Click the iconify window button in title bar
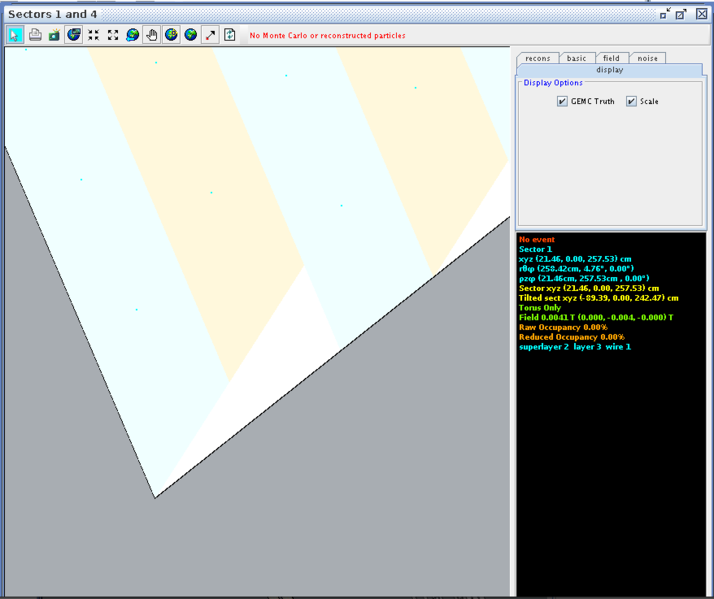 tap(665, 14)
